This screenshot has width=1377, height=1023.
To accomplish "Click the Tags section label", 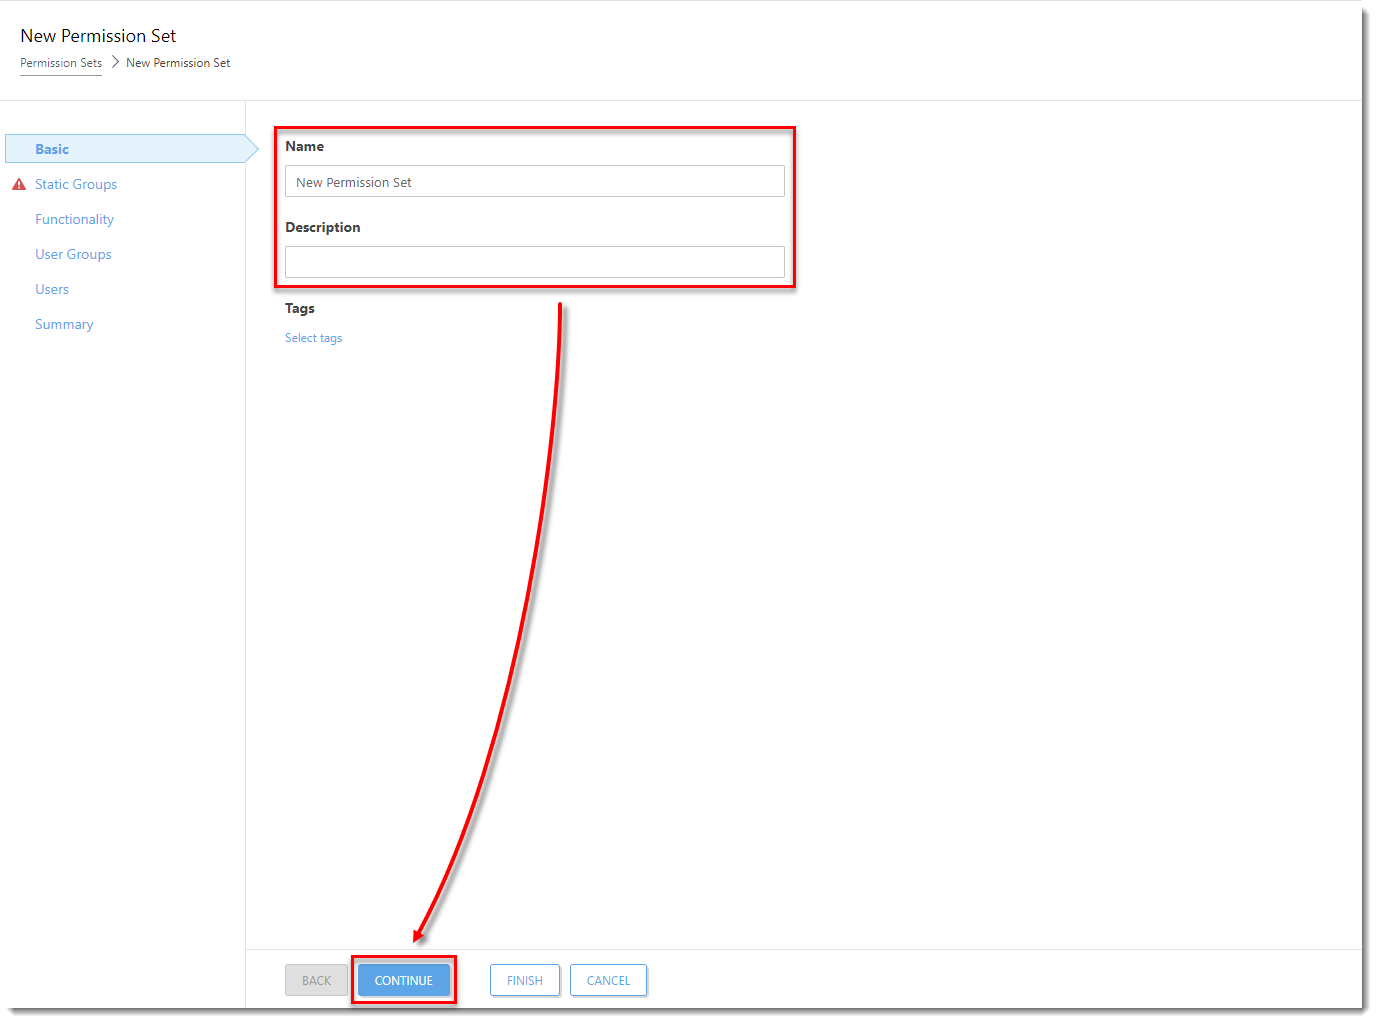I will point(300,308).
